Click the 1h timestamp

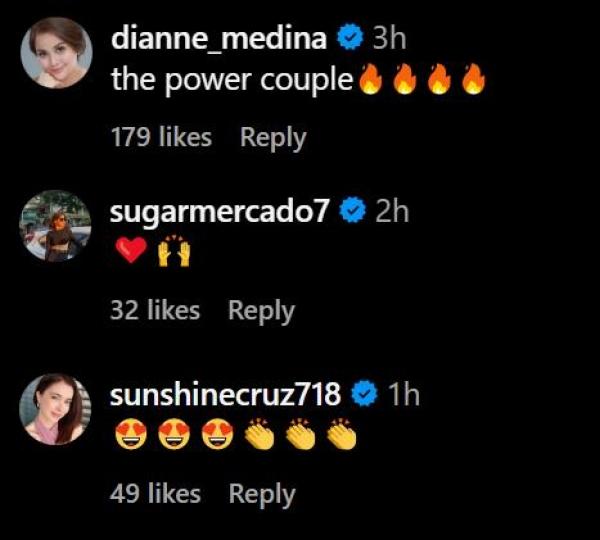pos(404,394)
